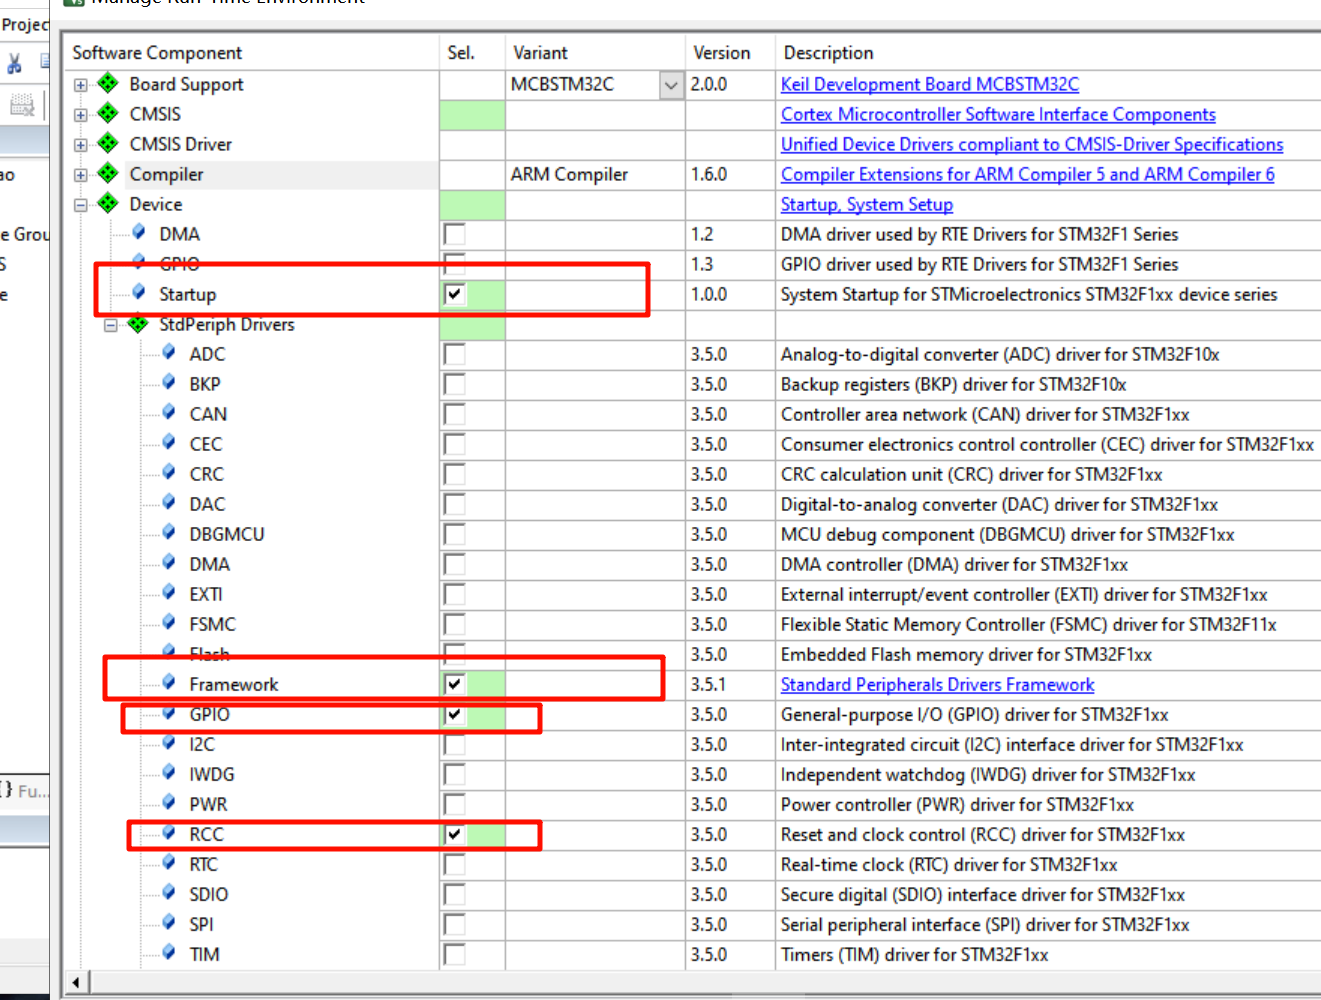Click the blue icon beside TIM

coord(169,952)
